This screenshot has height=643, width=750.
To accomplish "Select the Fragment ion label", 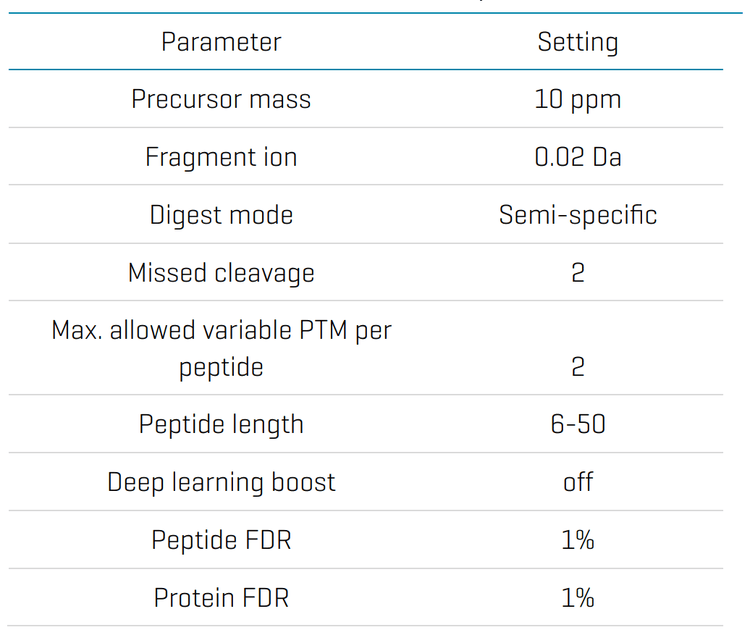I will (x=221, y=157).
